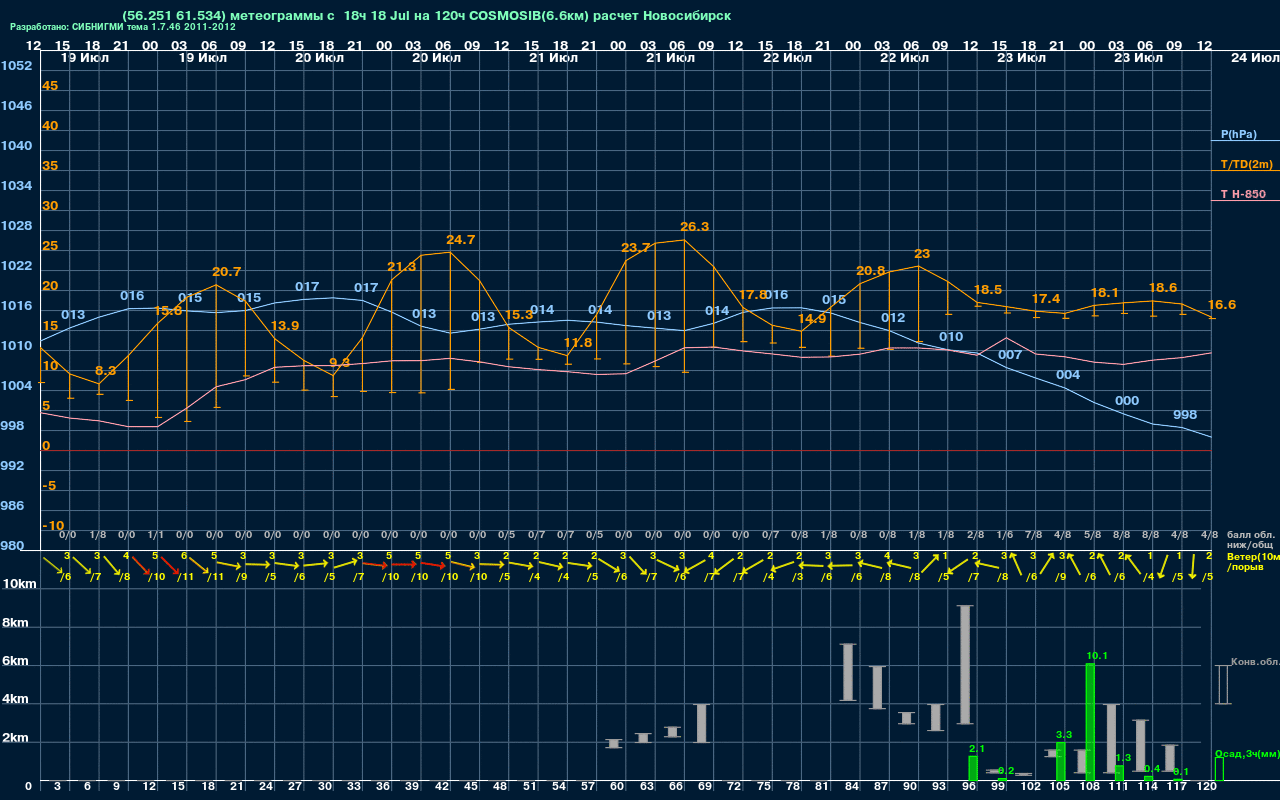
Task: Click the green 3.3 mm precipitation bar
Action: [1061, 761]
